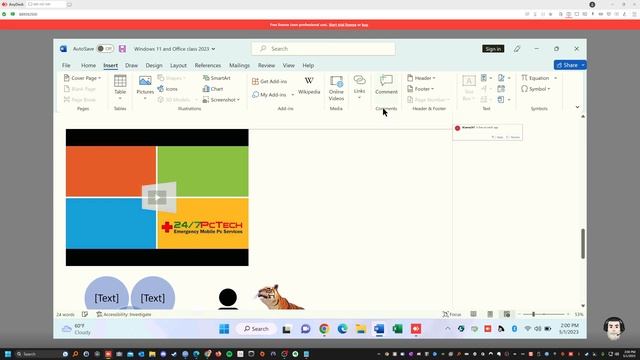Insert a Chart
Viewport: 640px width, 360px height.
(x=213, y=89)
